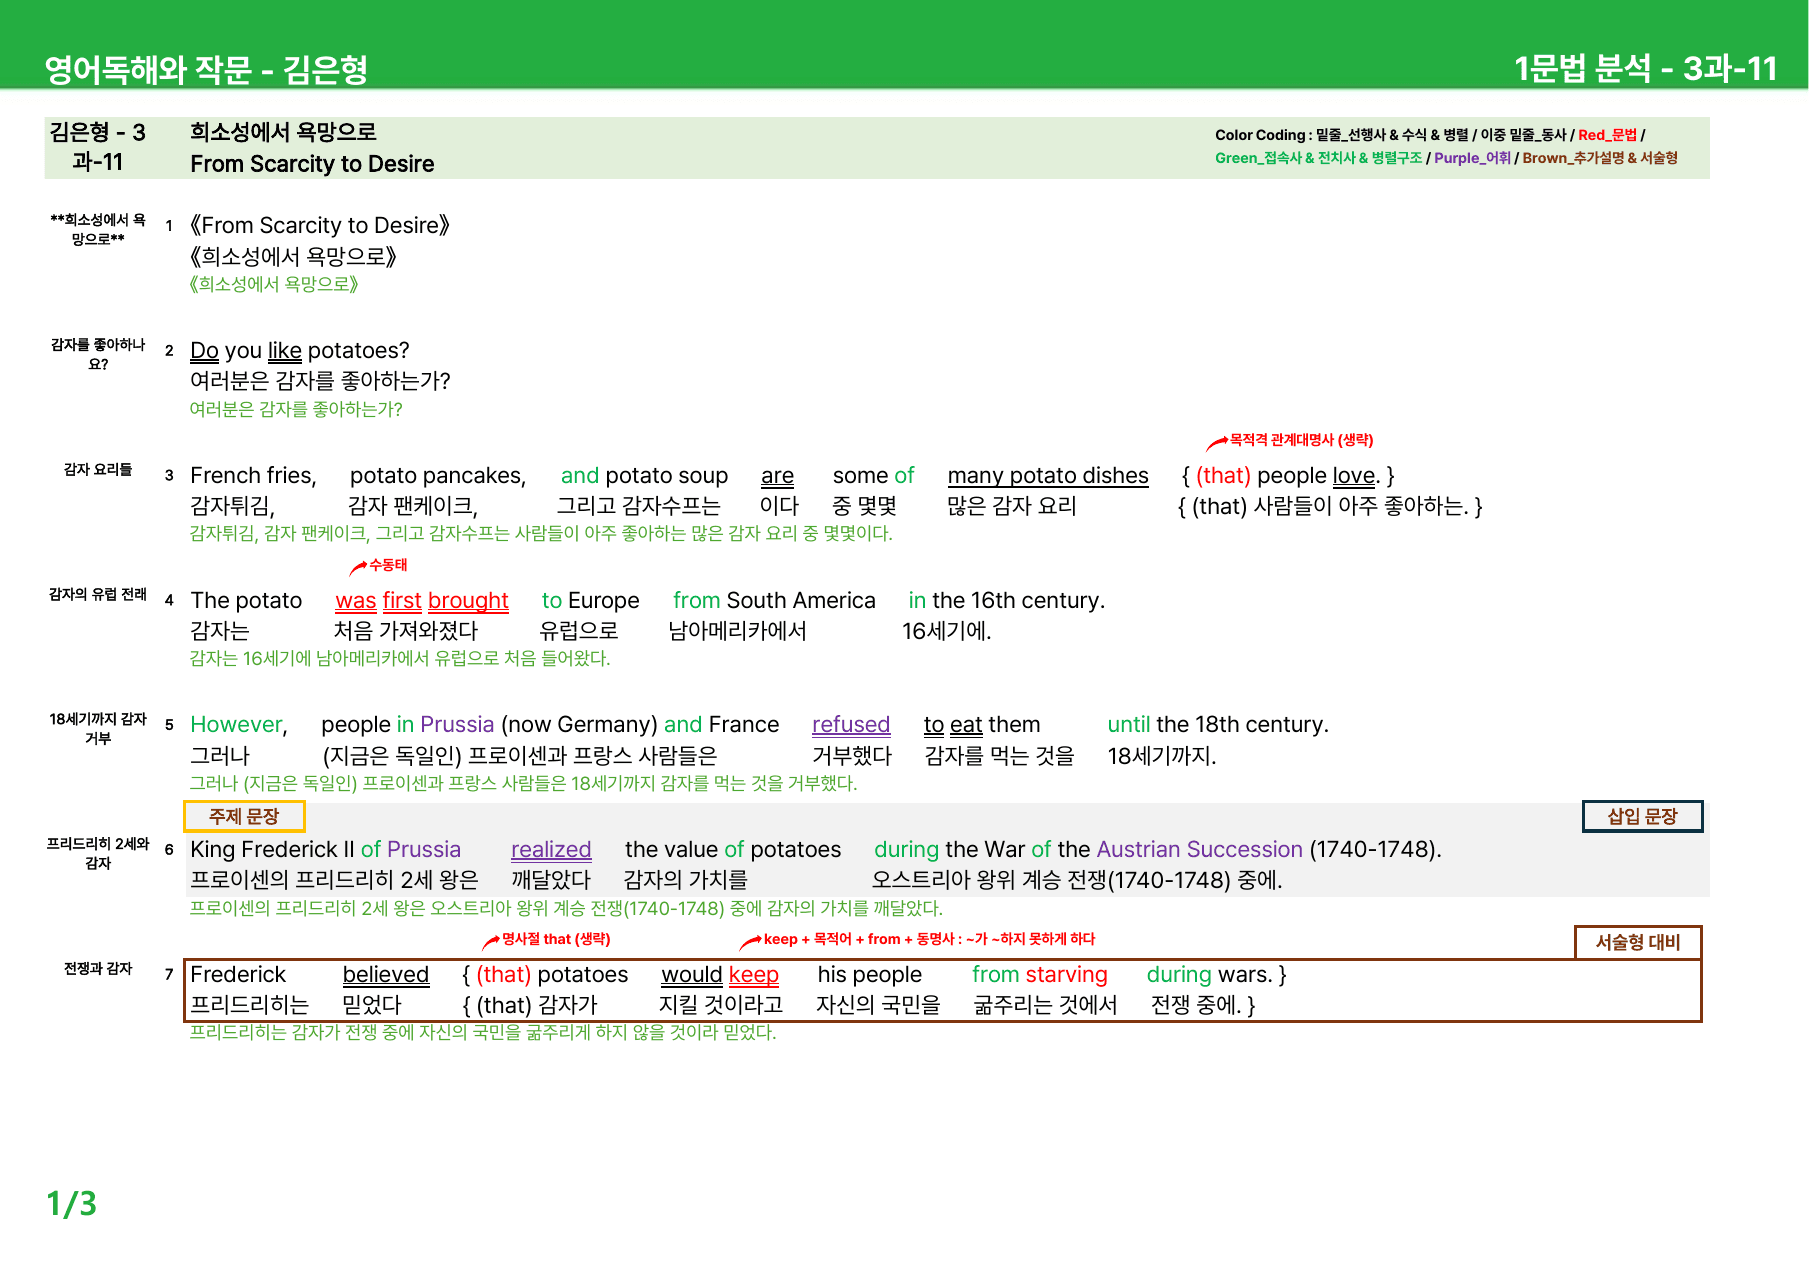Click the header label '1문법 분석 - 3과-11'
Viewport: 1809px width, 1279px height.
(x=1645, y=68)
